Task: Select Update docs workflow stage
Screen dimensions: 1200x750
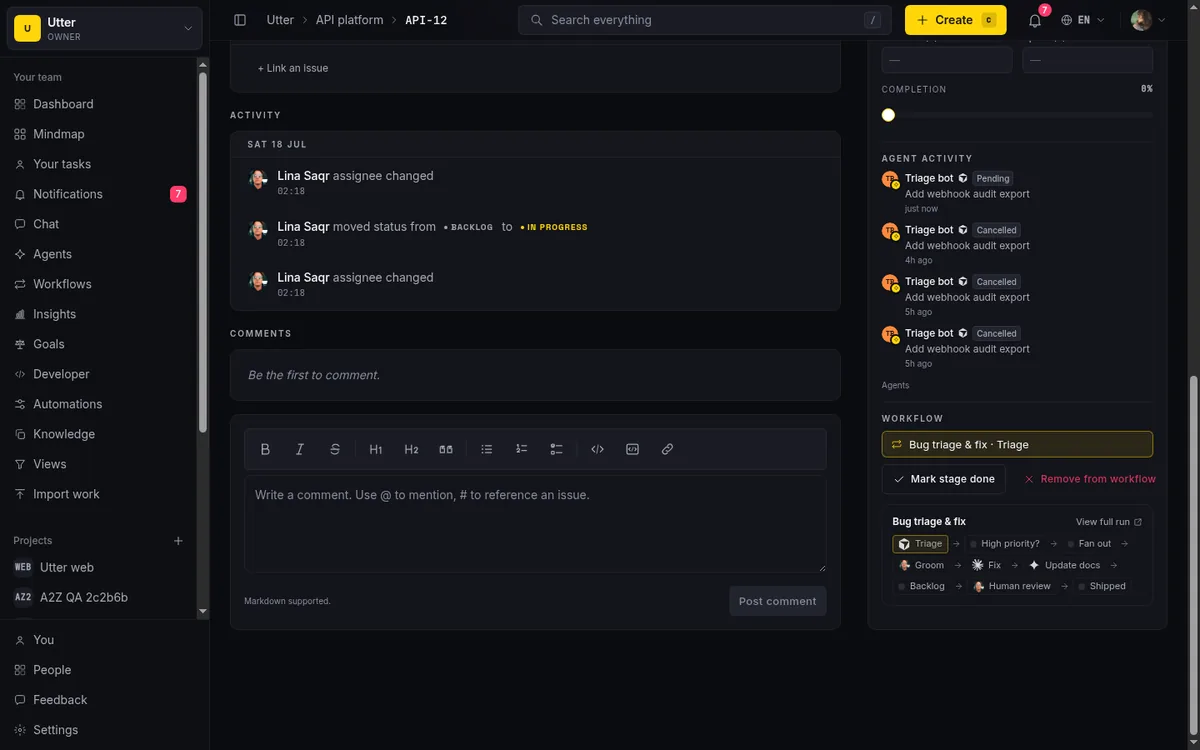Action: pos(1064,565)
